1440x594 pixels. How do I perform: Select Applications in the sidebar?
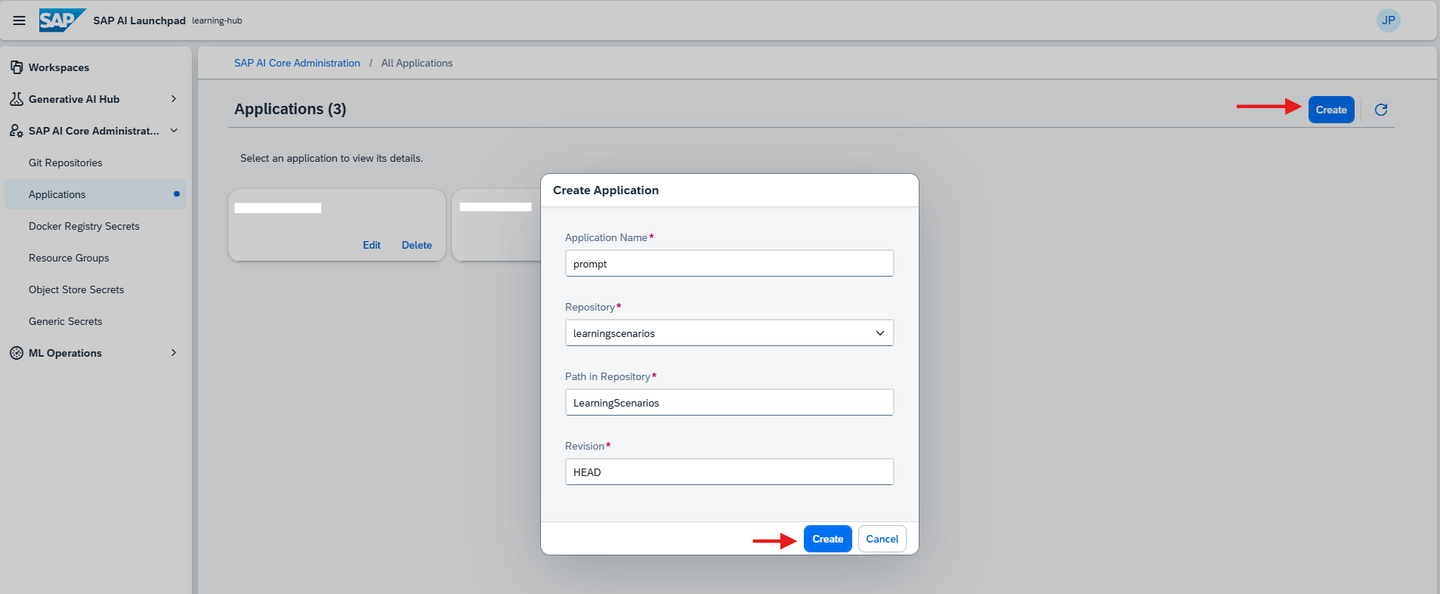click(94, 194)
